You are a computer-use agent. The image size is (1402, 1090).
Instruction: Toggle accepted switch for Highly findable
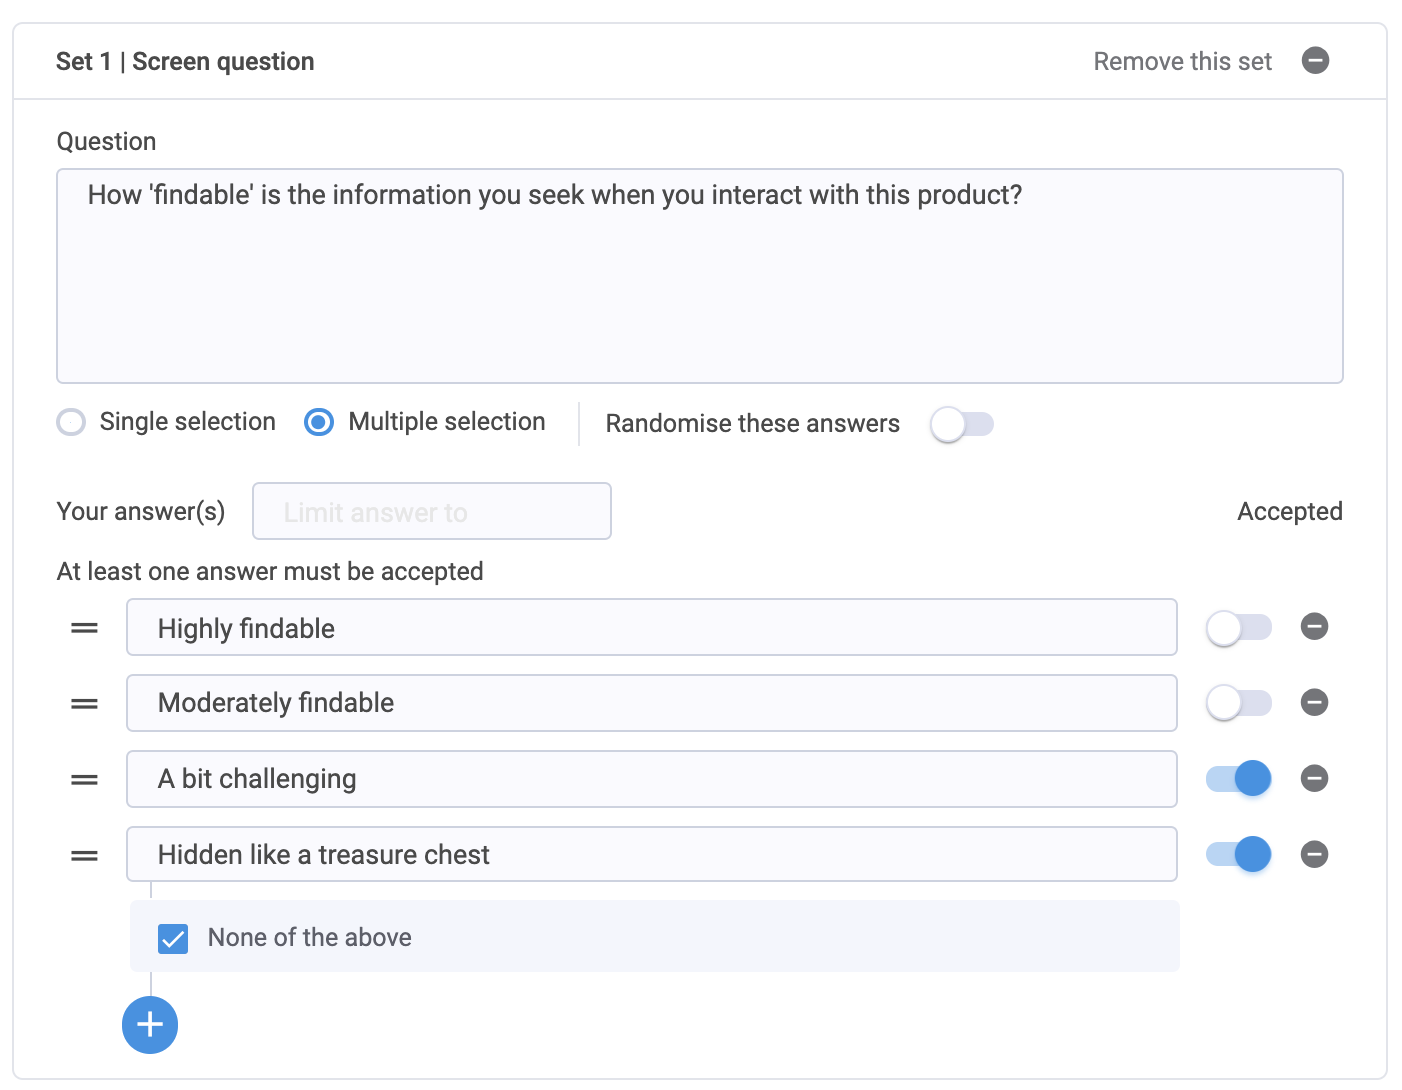click(x=1239, y=628)
